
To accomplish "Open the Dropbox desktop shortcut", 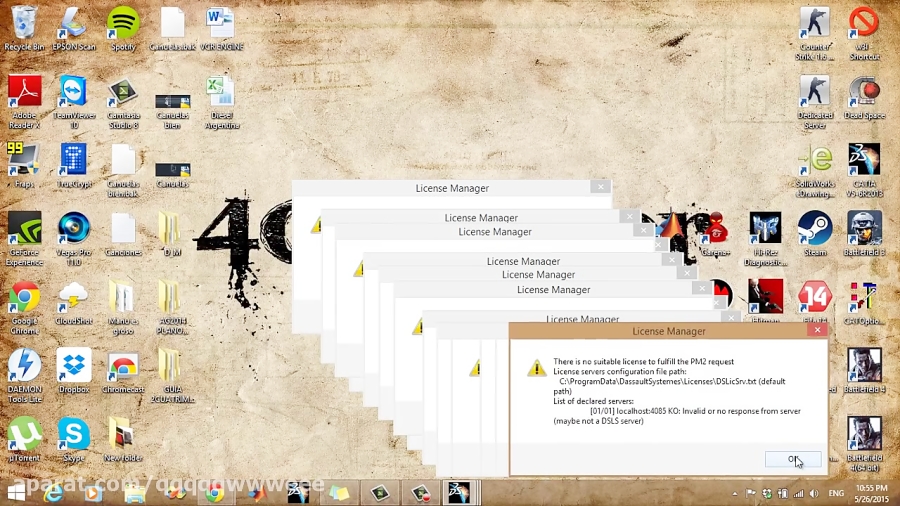I will pos(74,366).
